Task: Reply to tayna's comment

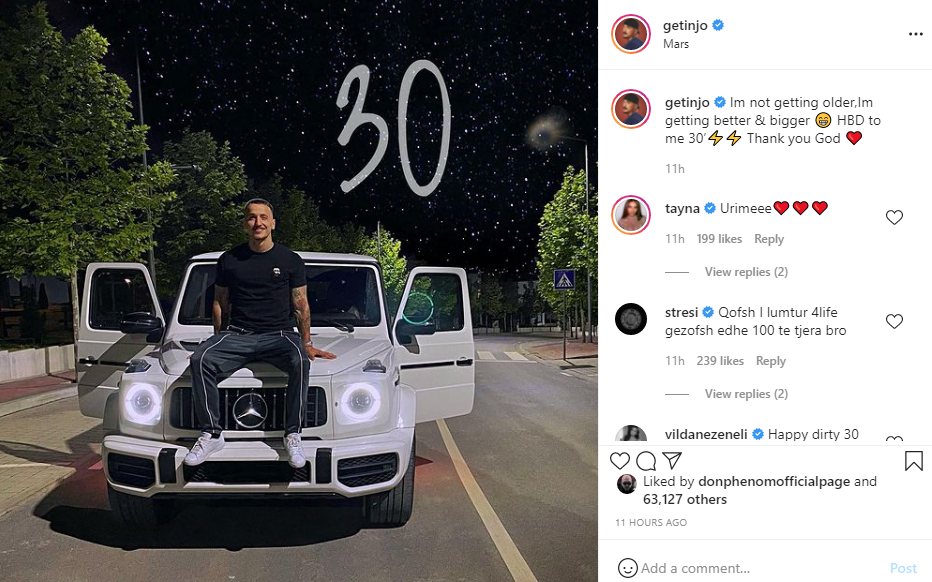Action: [769, 239]
